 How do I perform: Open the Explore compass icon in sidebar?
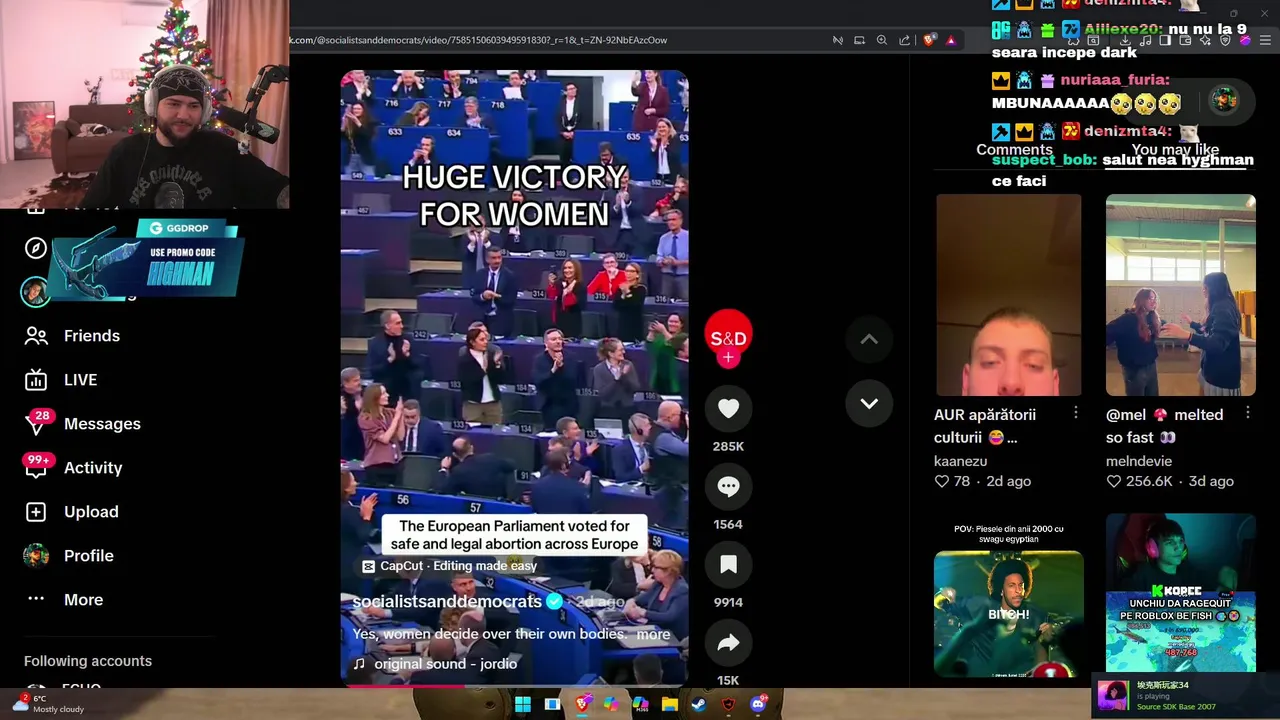pos(36,248)
